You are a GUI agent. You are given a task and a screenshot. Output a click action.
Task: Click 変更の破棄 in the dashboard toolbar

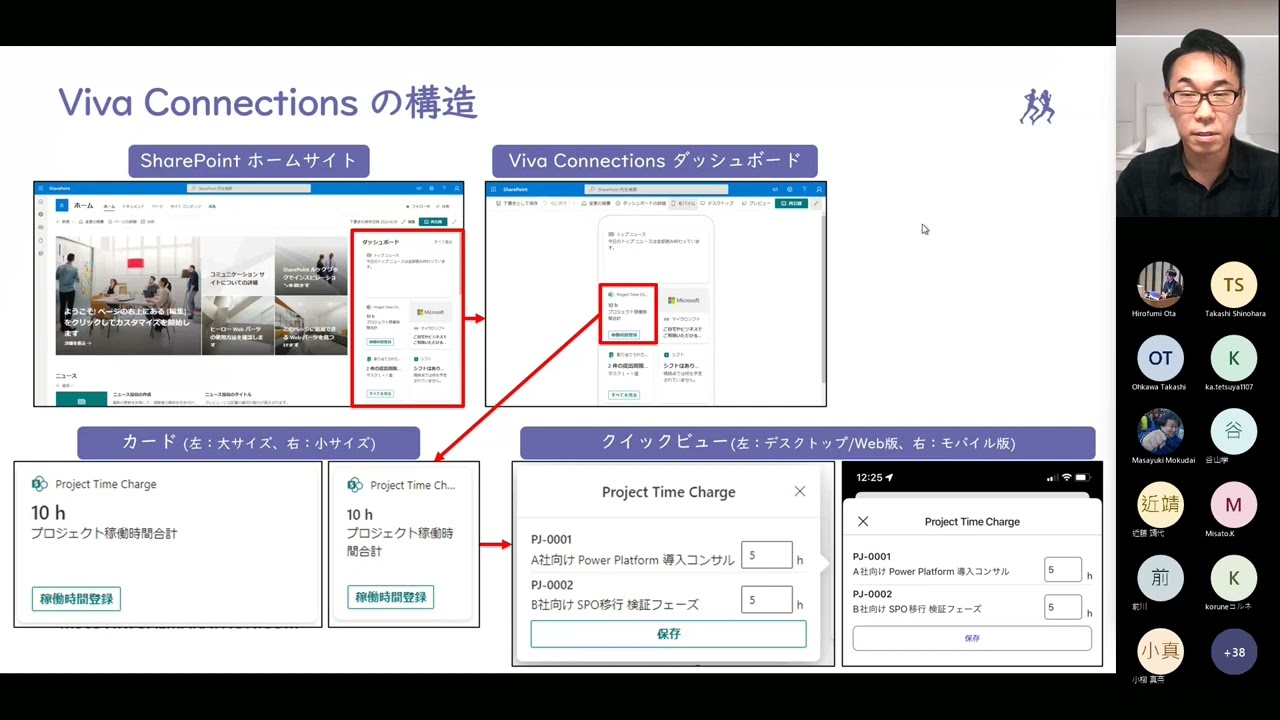click(x=595, y=203)
